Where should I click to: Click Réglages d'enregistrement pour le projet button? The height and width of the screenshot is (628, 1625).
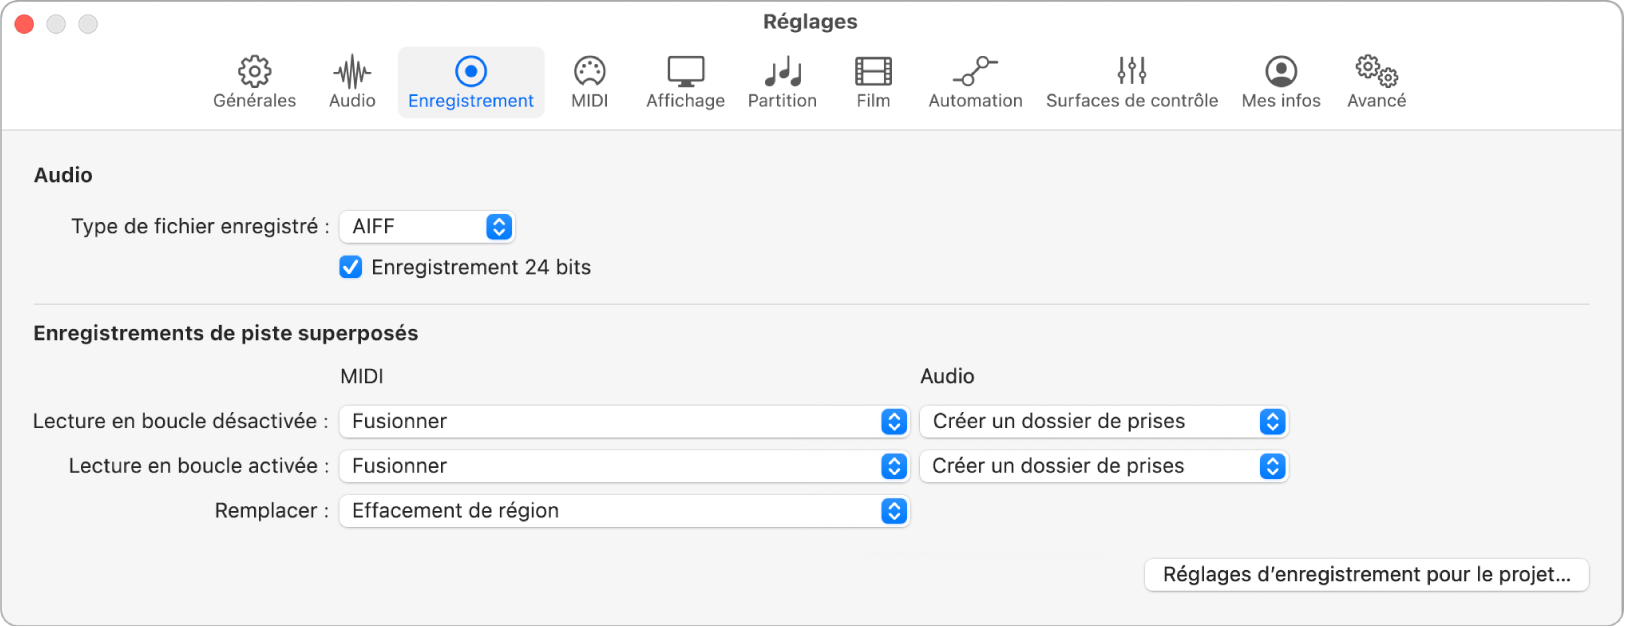[x=1366, y=575]
